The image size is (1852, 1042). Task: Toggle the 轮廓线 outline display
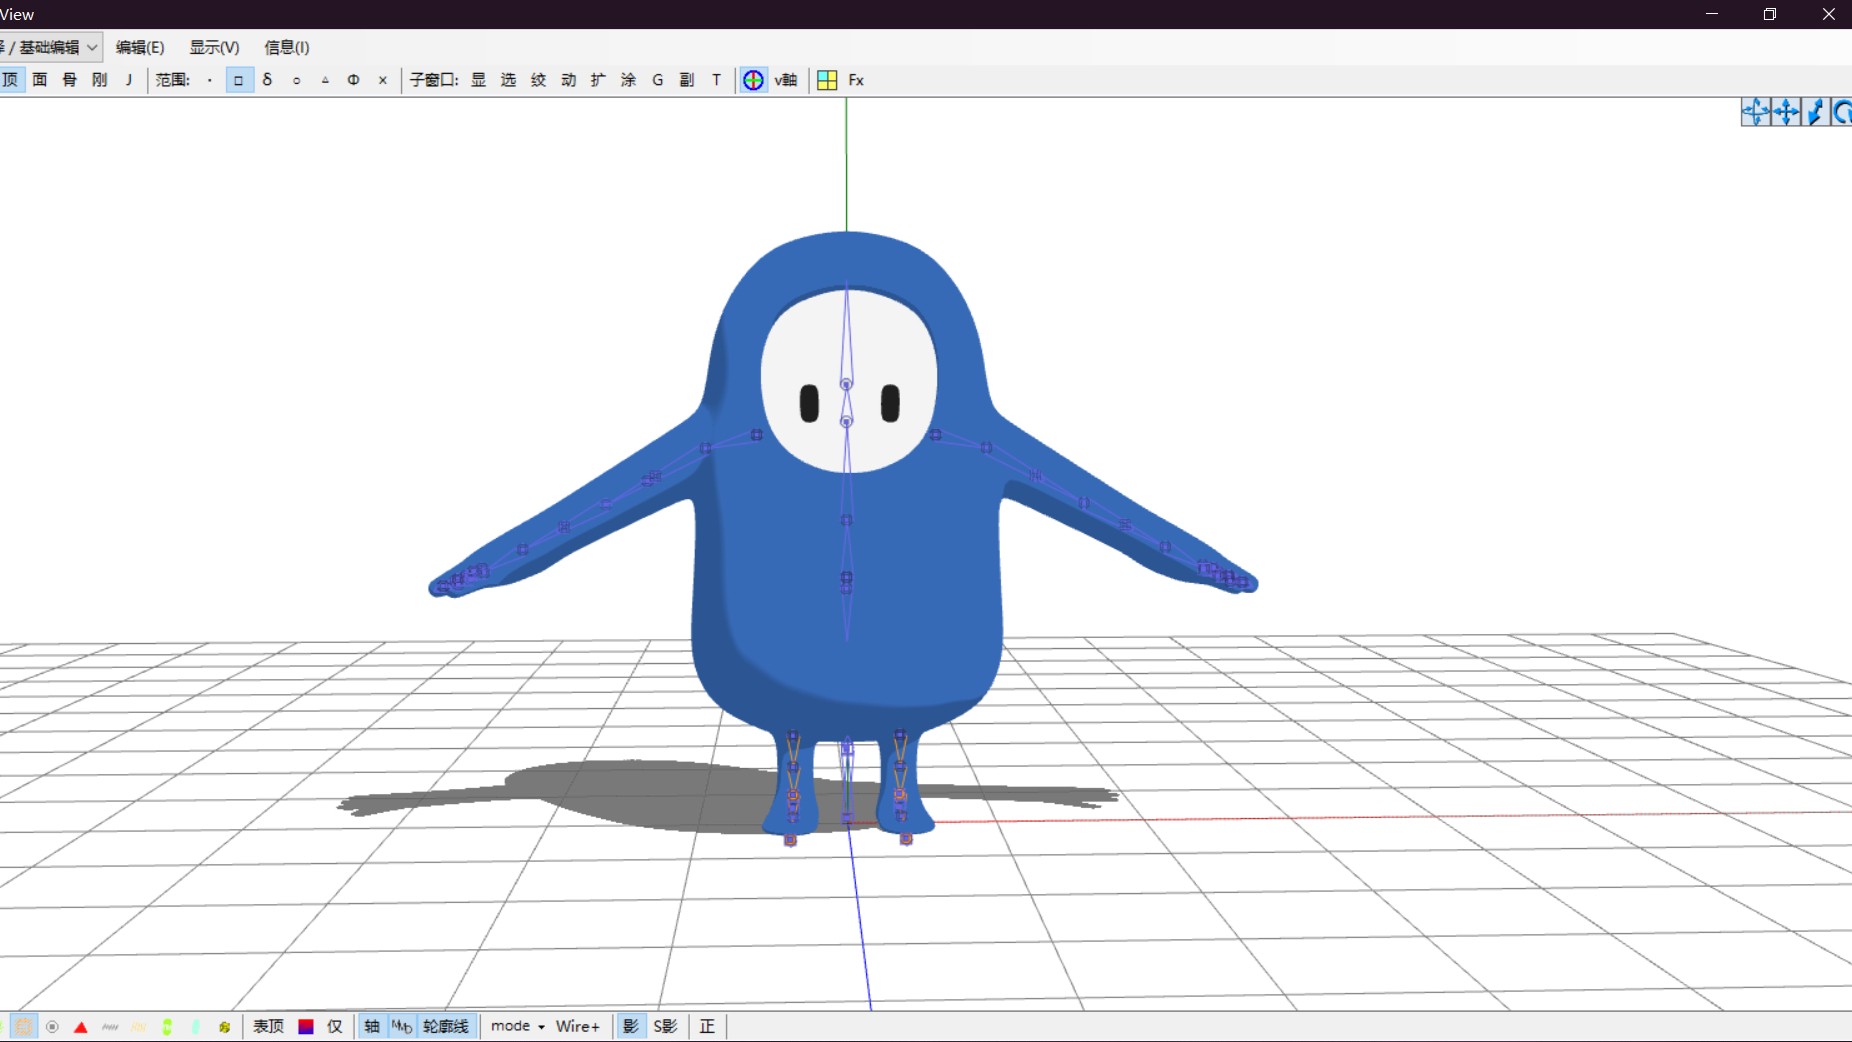tap(446, 1026)
